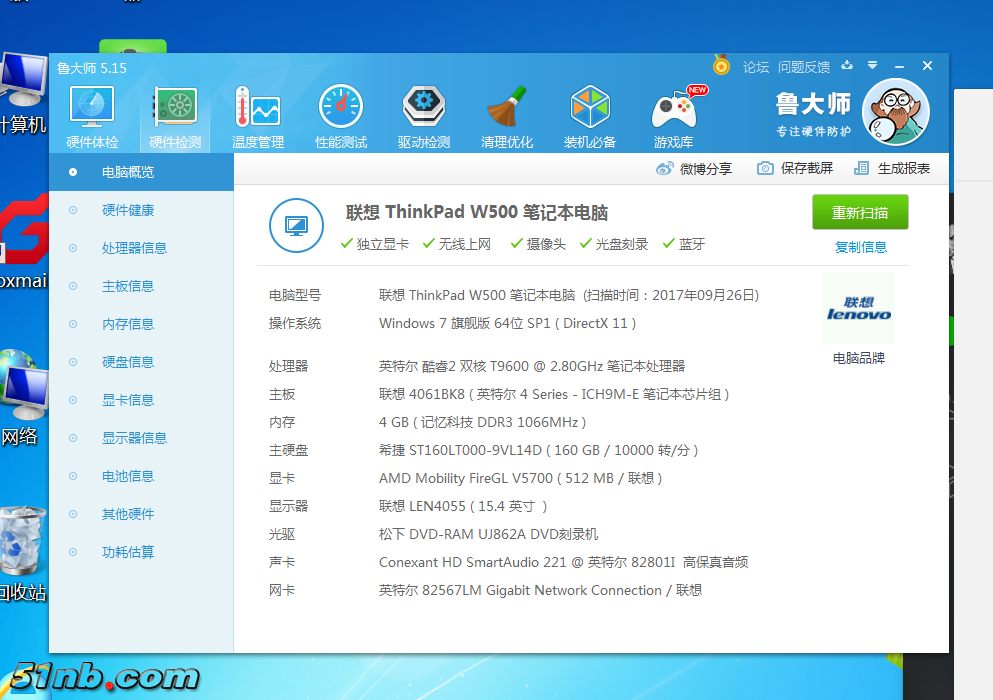993x700 pixels.
Task: Expand the main menu dropdown arrow in title bar
Action: click(872, 66)
